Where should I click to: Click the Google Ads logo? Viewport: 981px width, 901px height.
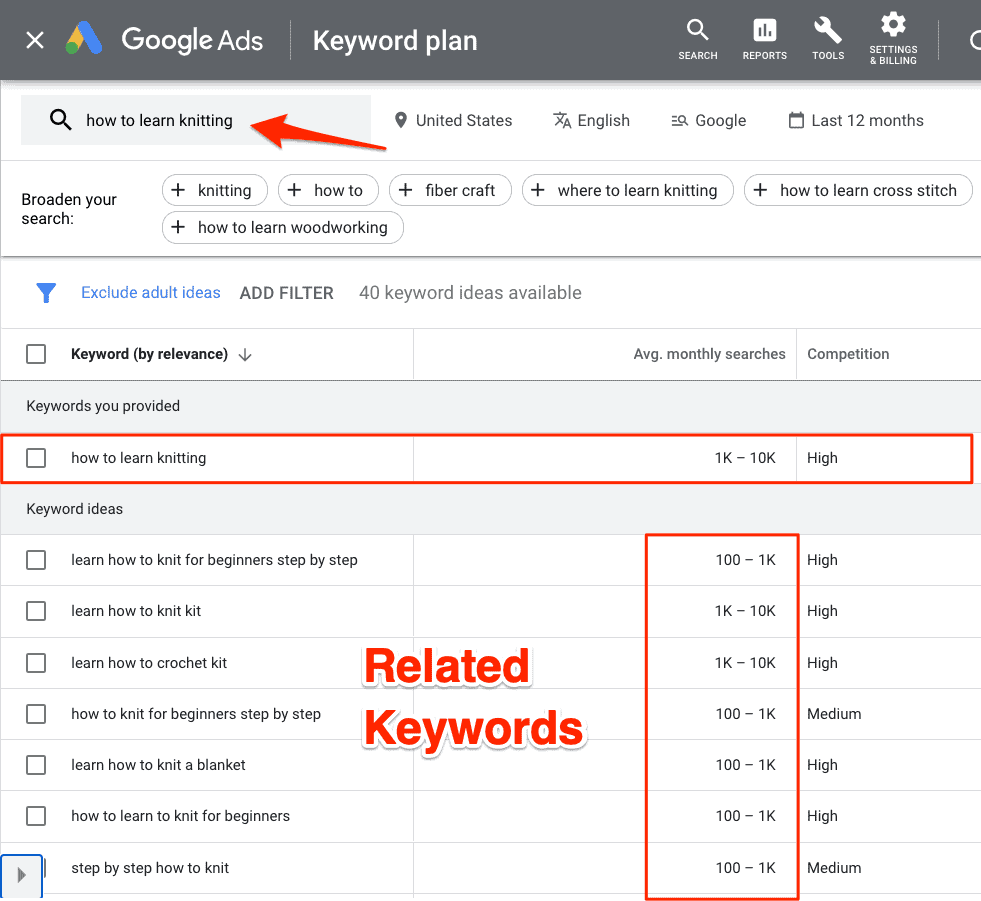(84, 40)
